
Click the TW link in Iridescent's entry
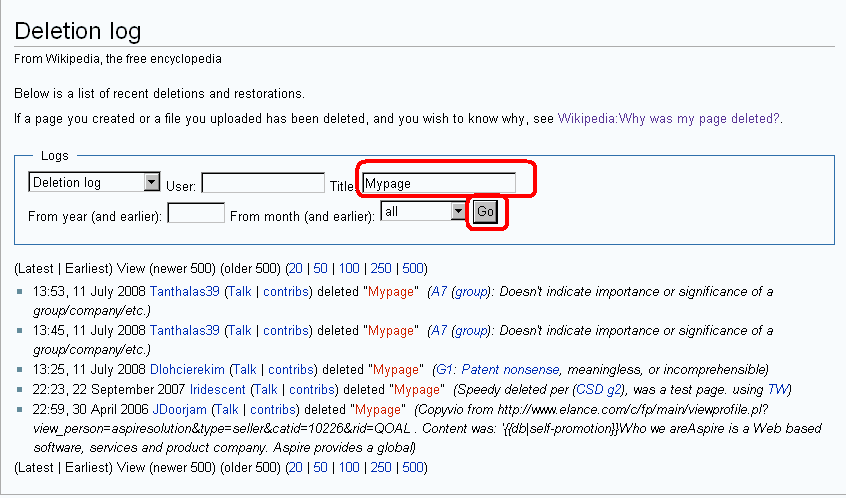pos(776,389)
